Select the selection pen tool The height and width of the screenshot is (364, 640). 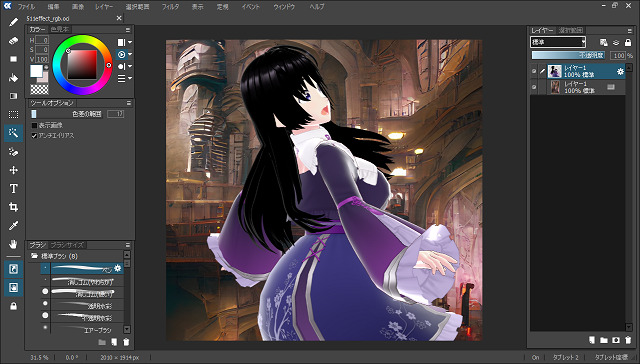pyautogui.click(x=13, y=152)
